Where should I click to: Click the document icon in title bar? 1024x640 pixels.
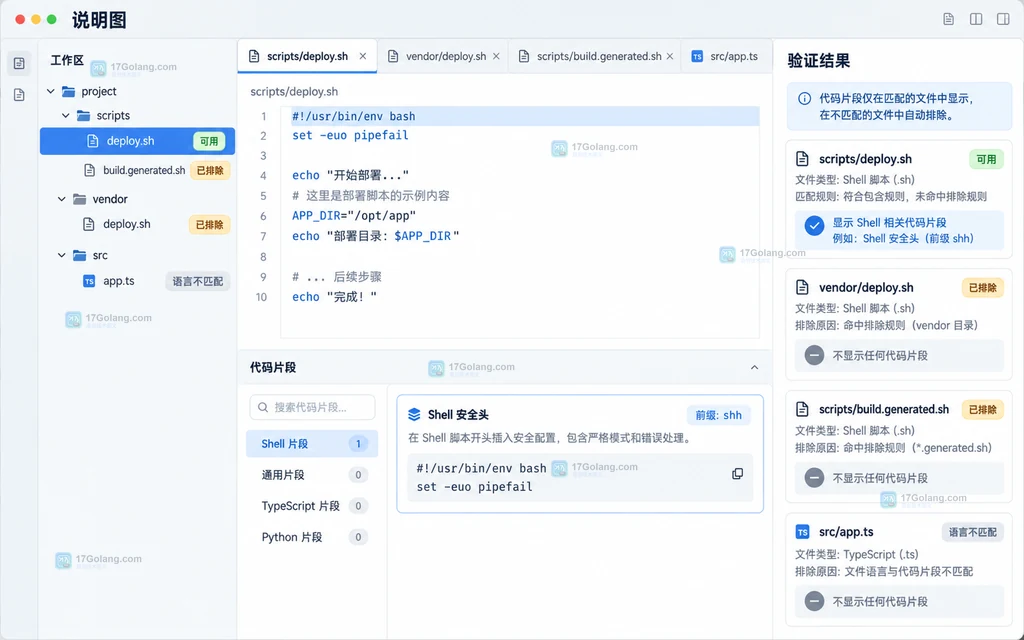click(948, 19)
